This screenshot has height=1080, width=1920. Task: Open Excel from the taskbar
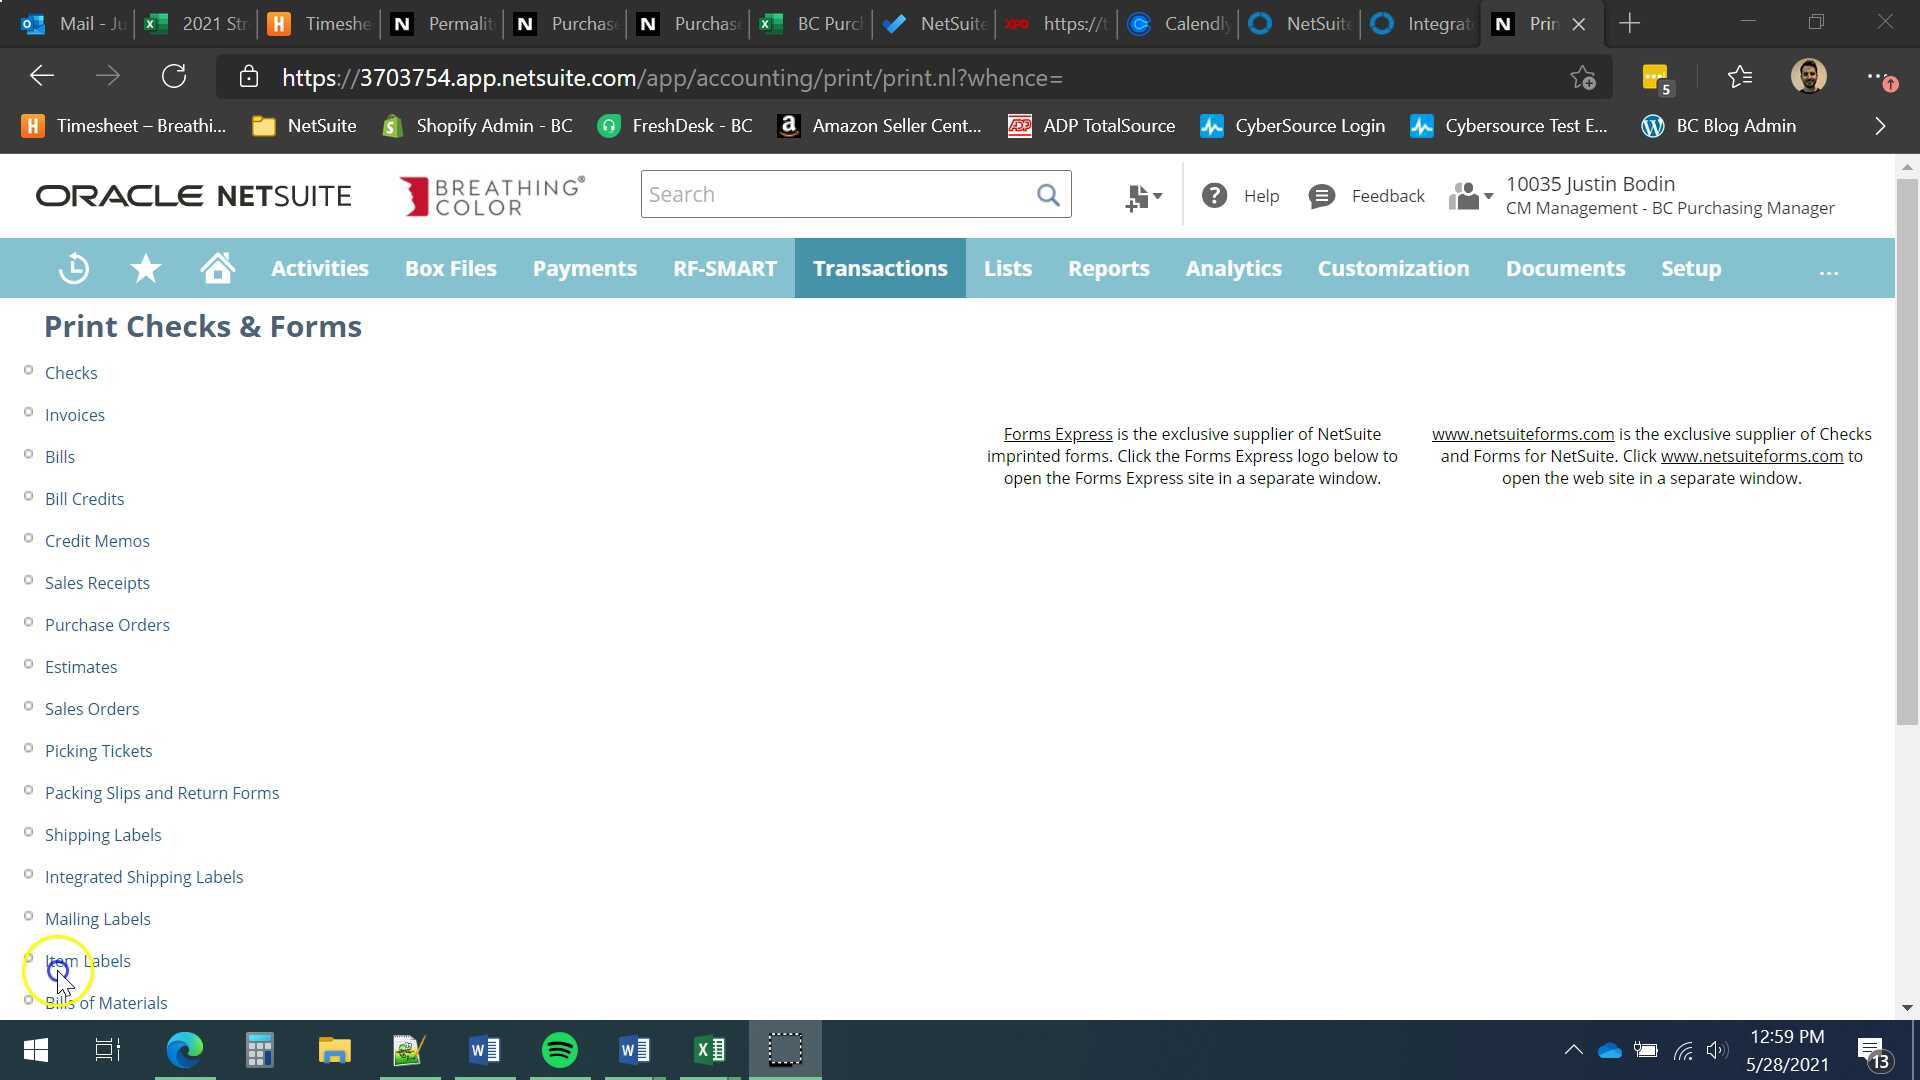[710, 1049]
